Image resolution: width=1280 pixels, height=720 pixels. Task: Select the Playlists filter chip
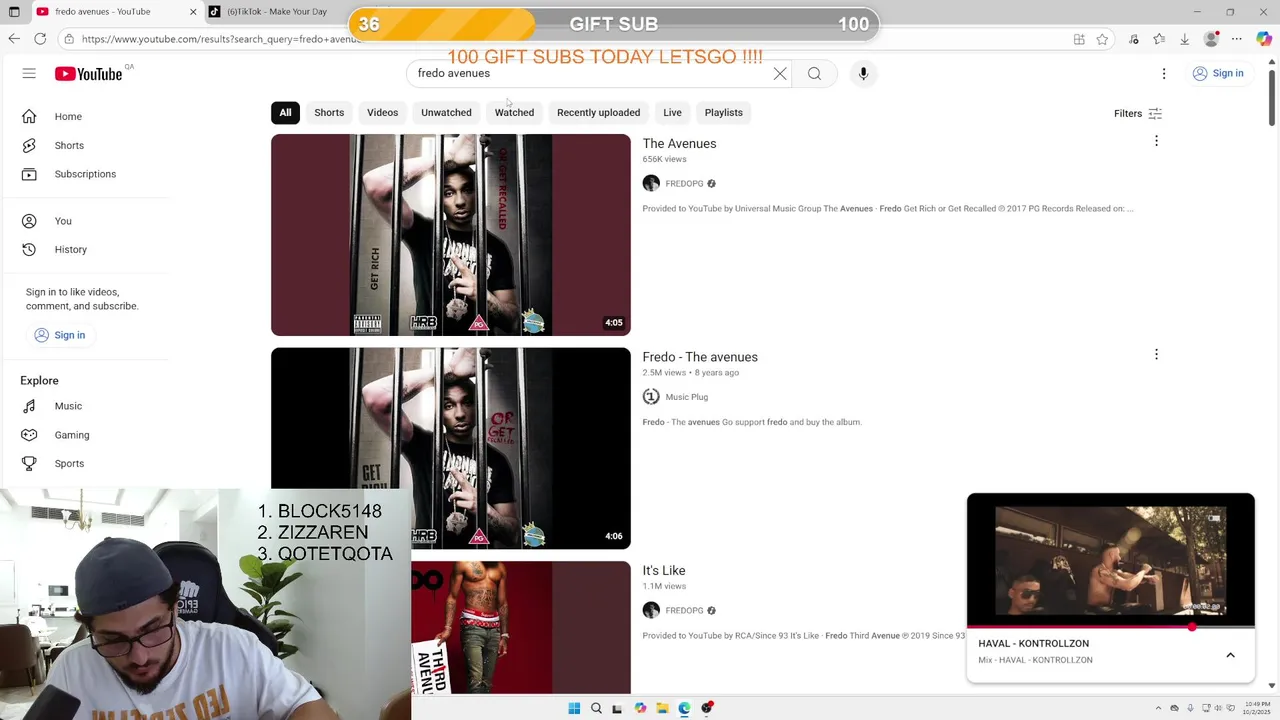click(x=723, y=113)
